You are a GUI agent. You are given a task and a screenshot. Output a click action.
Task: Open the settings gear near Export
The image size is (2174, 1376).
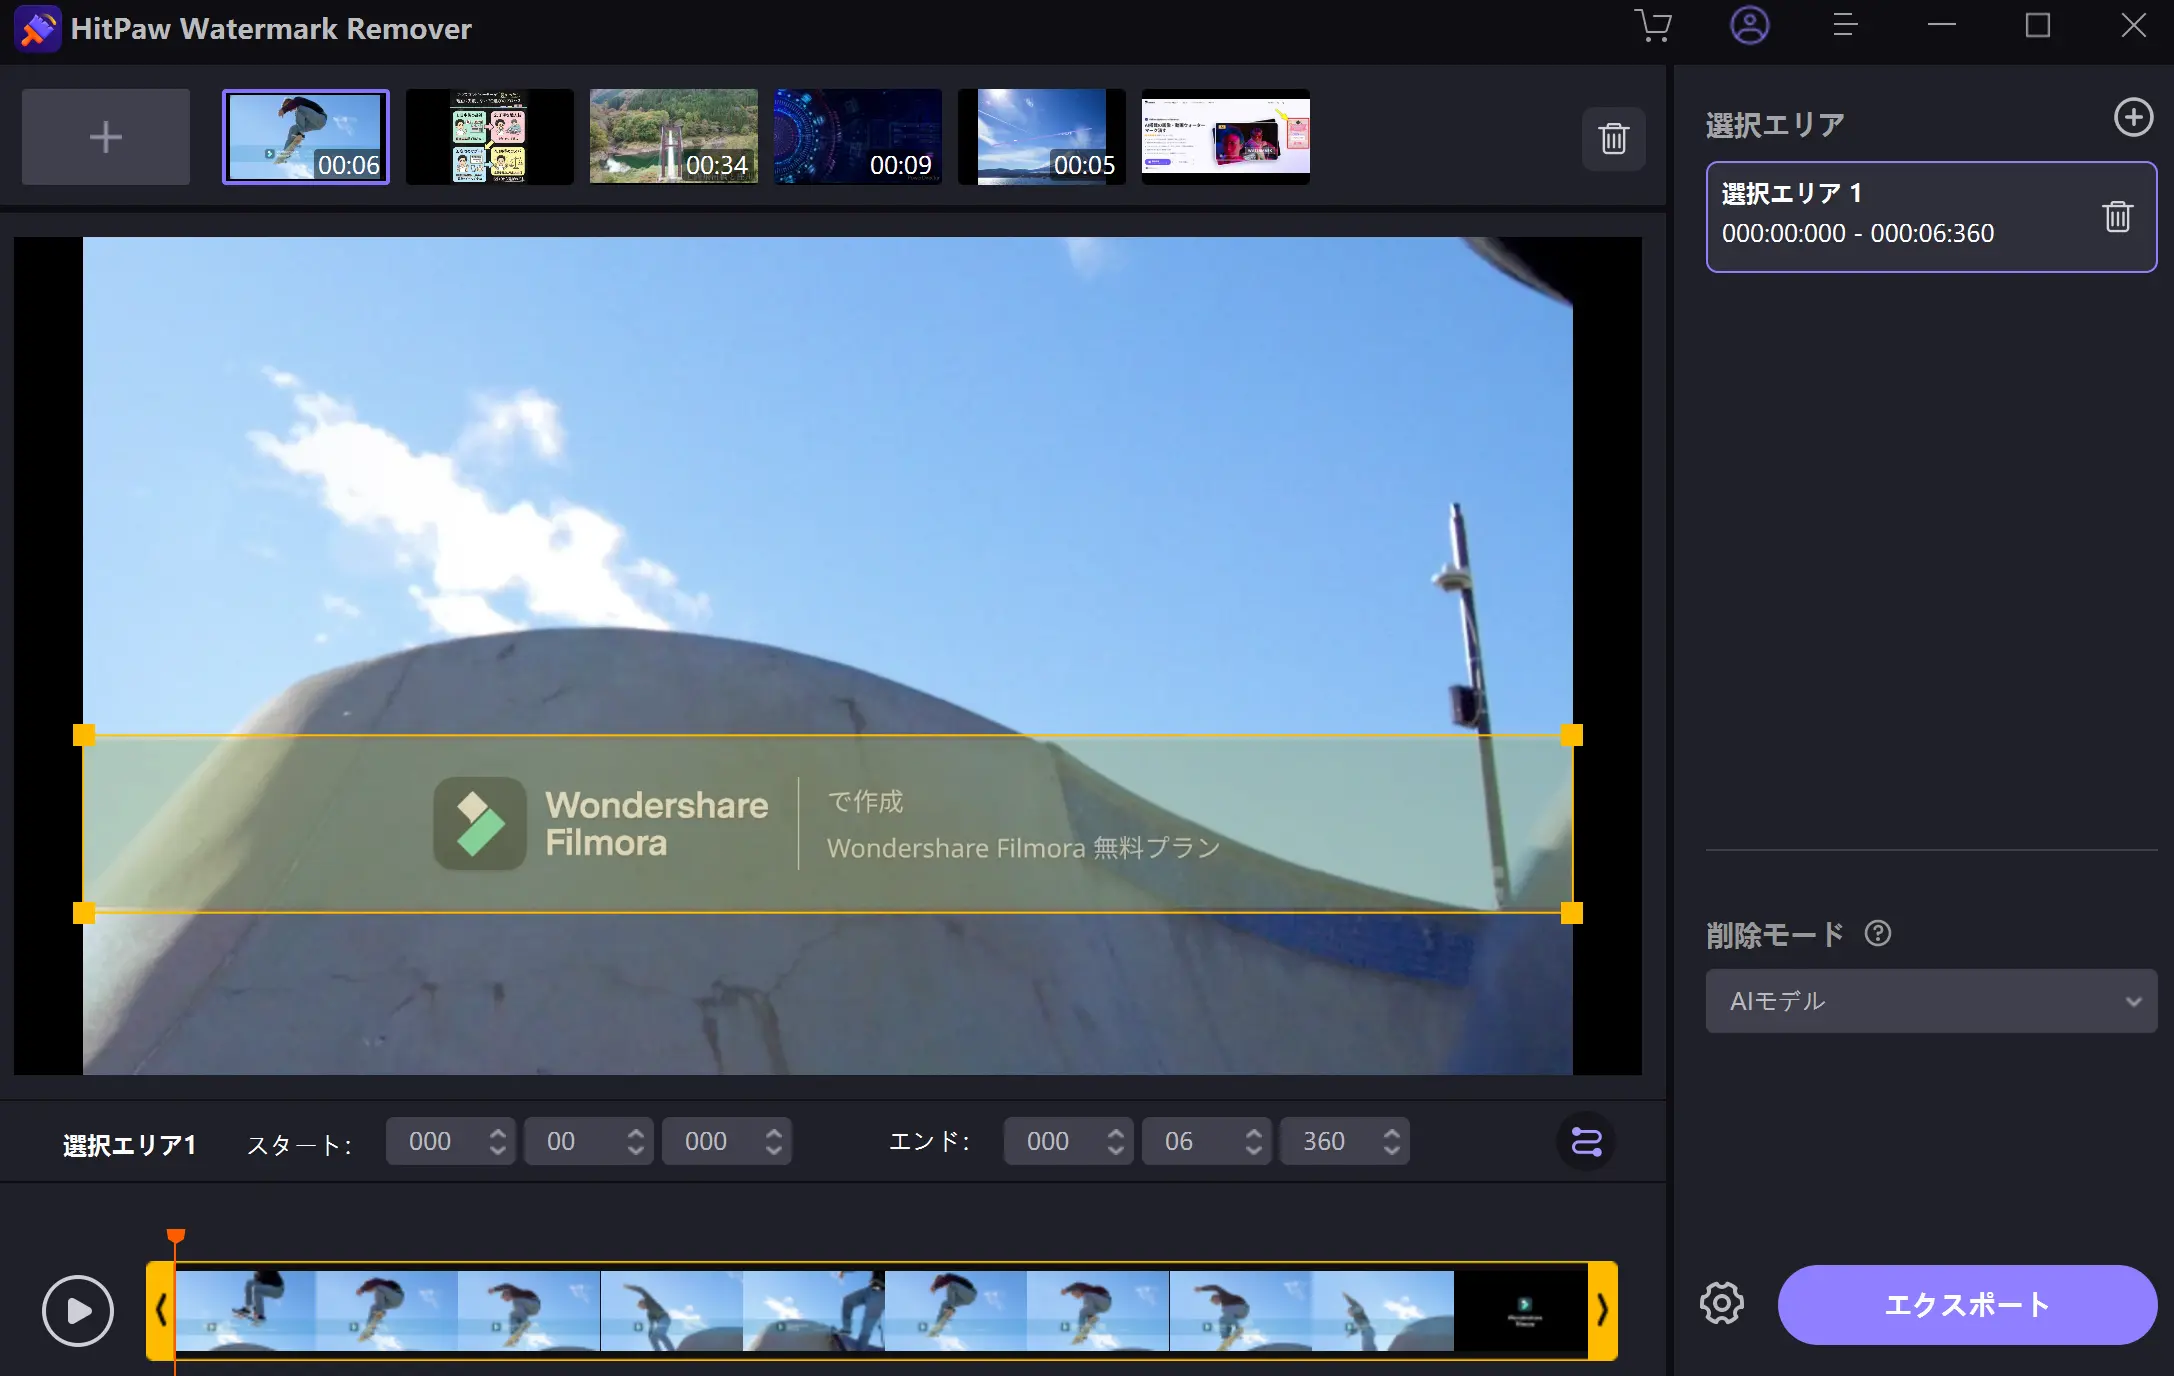coord(1722,1304)
